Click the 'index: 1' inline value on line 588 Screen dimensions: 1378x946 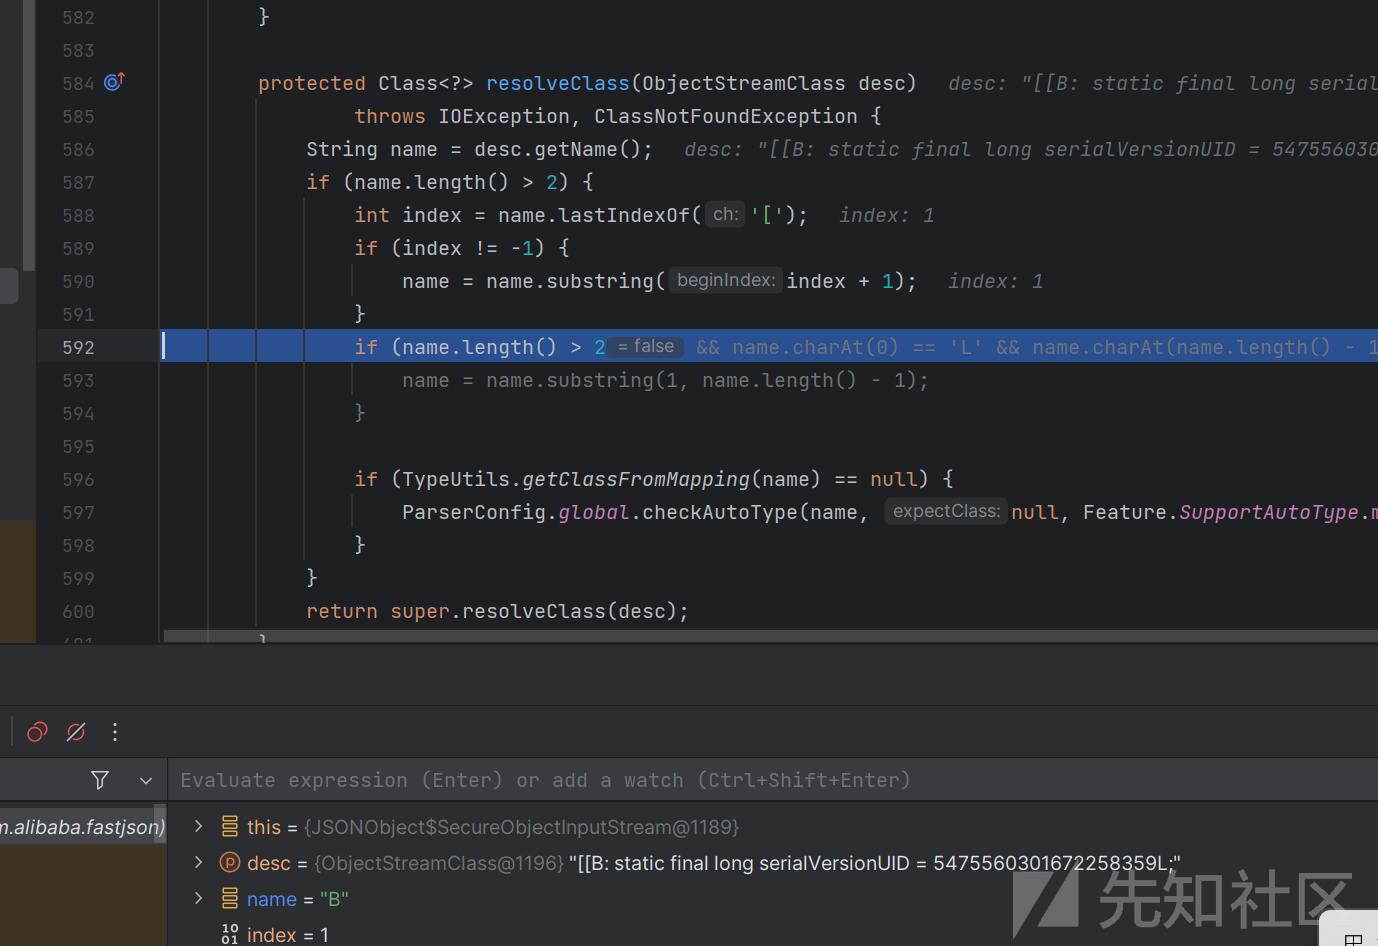[886, 215]
